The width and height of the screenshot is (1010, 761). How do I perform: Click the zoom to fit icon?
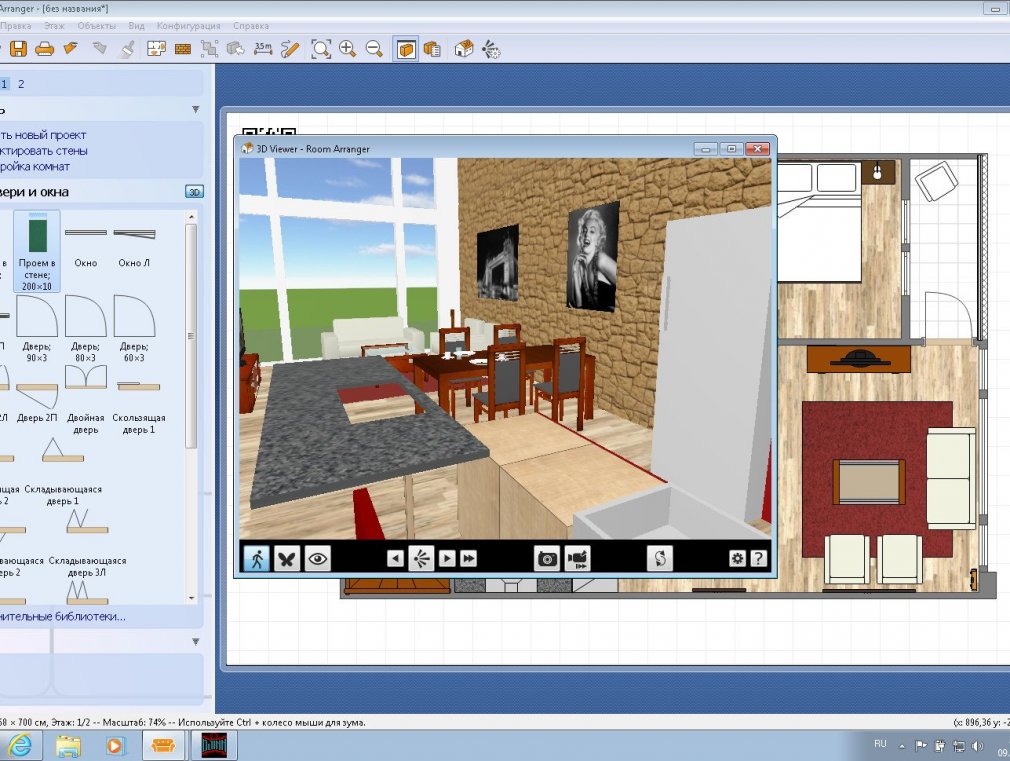click(321, 49)
